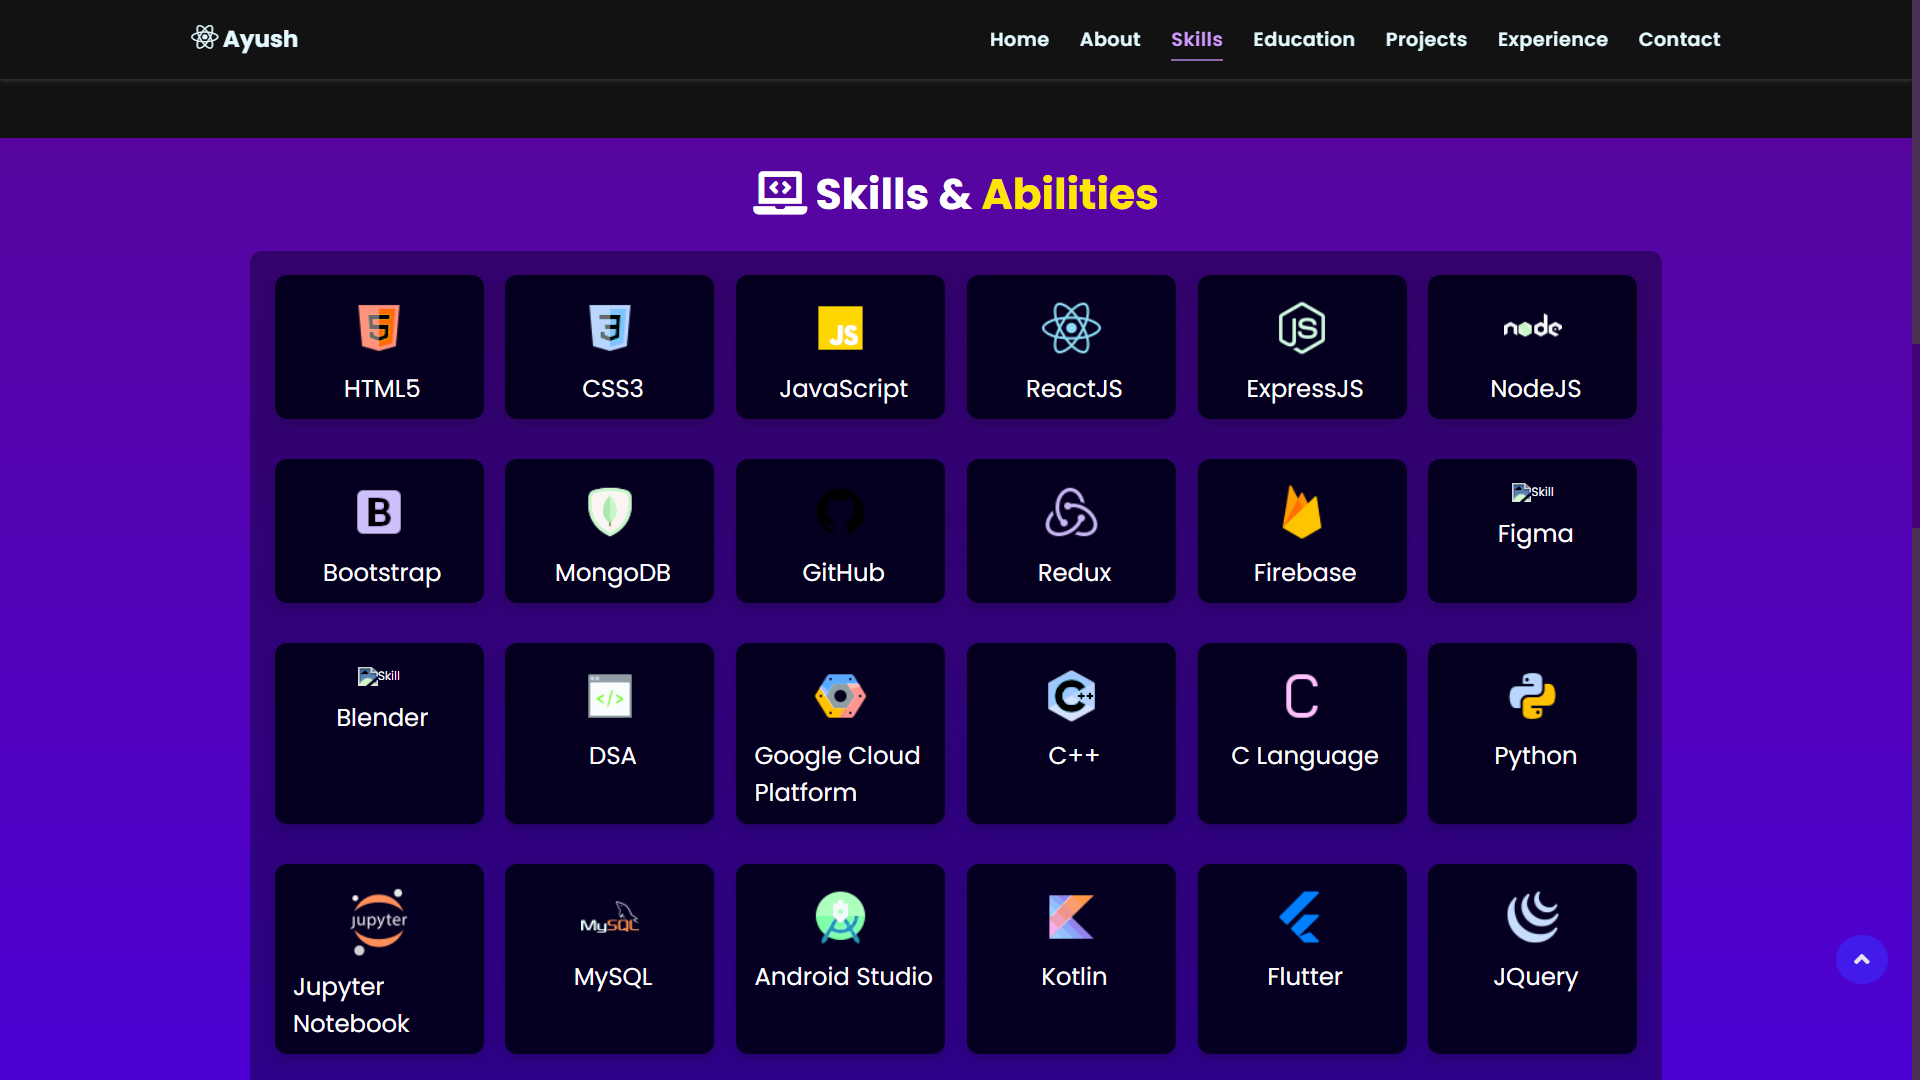Click the CSS3 shield icon
This screenshot has width=1920, height=1080.
[610, 328]
